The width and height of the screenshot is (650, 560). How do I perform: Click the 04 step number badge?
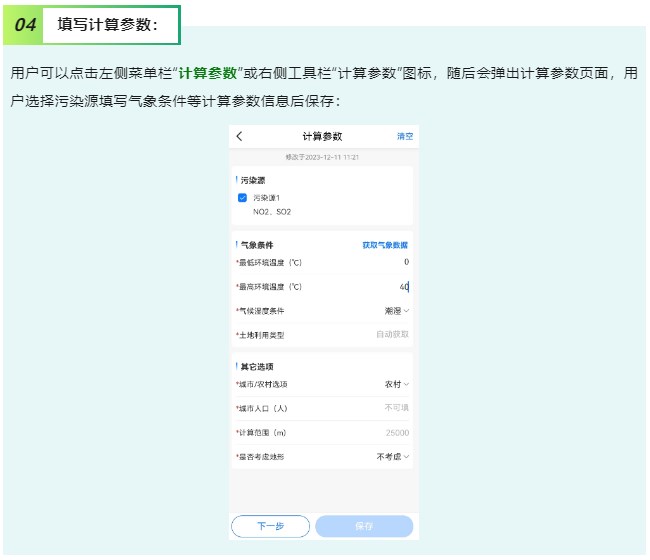(25, 26)
